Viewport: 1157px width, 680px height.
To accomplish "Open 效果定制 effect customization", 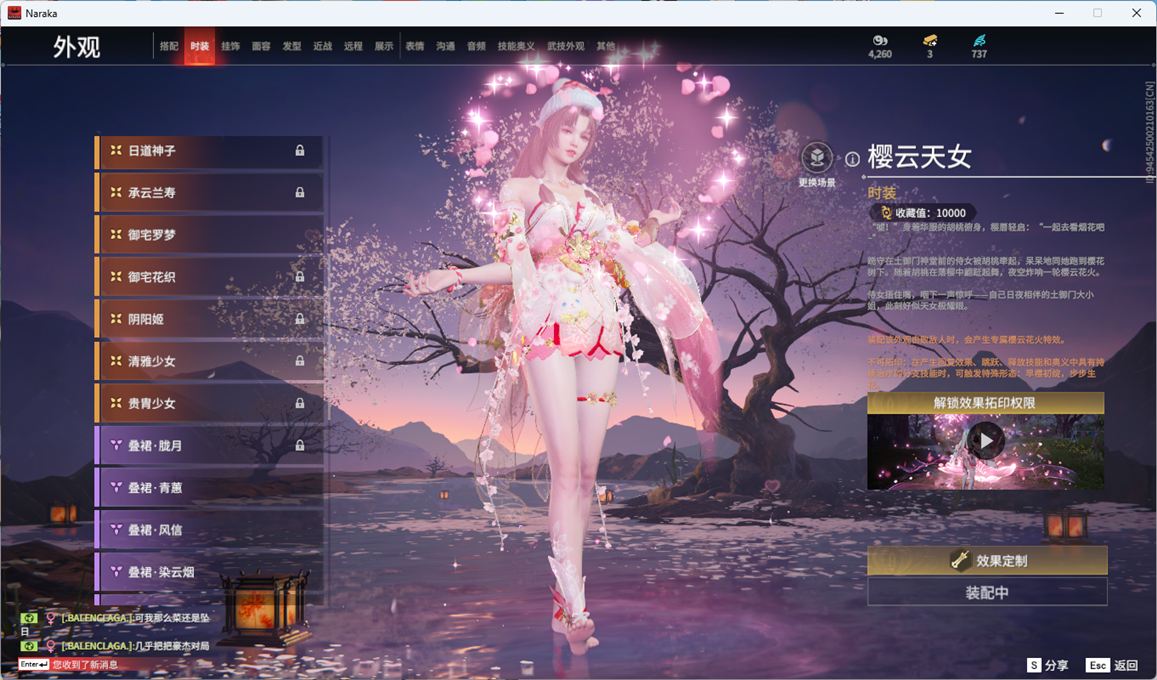I will (987, 561).
